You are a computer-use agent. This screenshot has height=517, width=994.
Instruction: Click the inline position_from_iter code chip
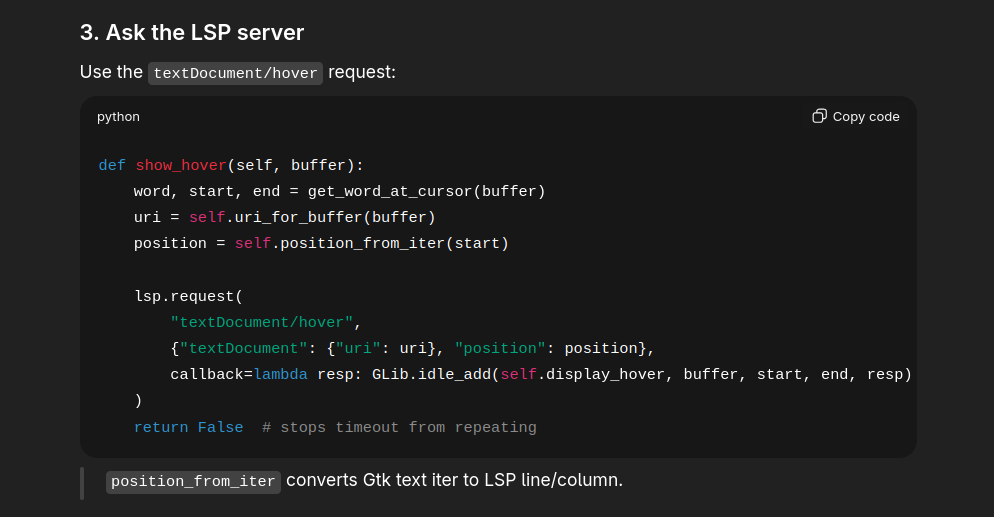[x=193, y=481]
